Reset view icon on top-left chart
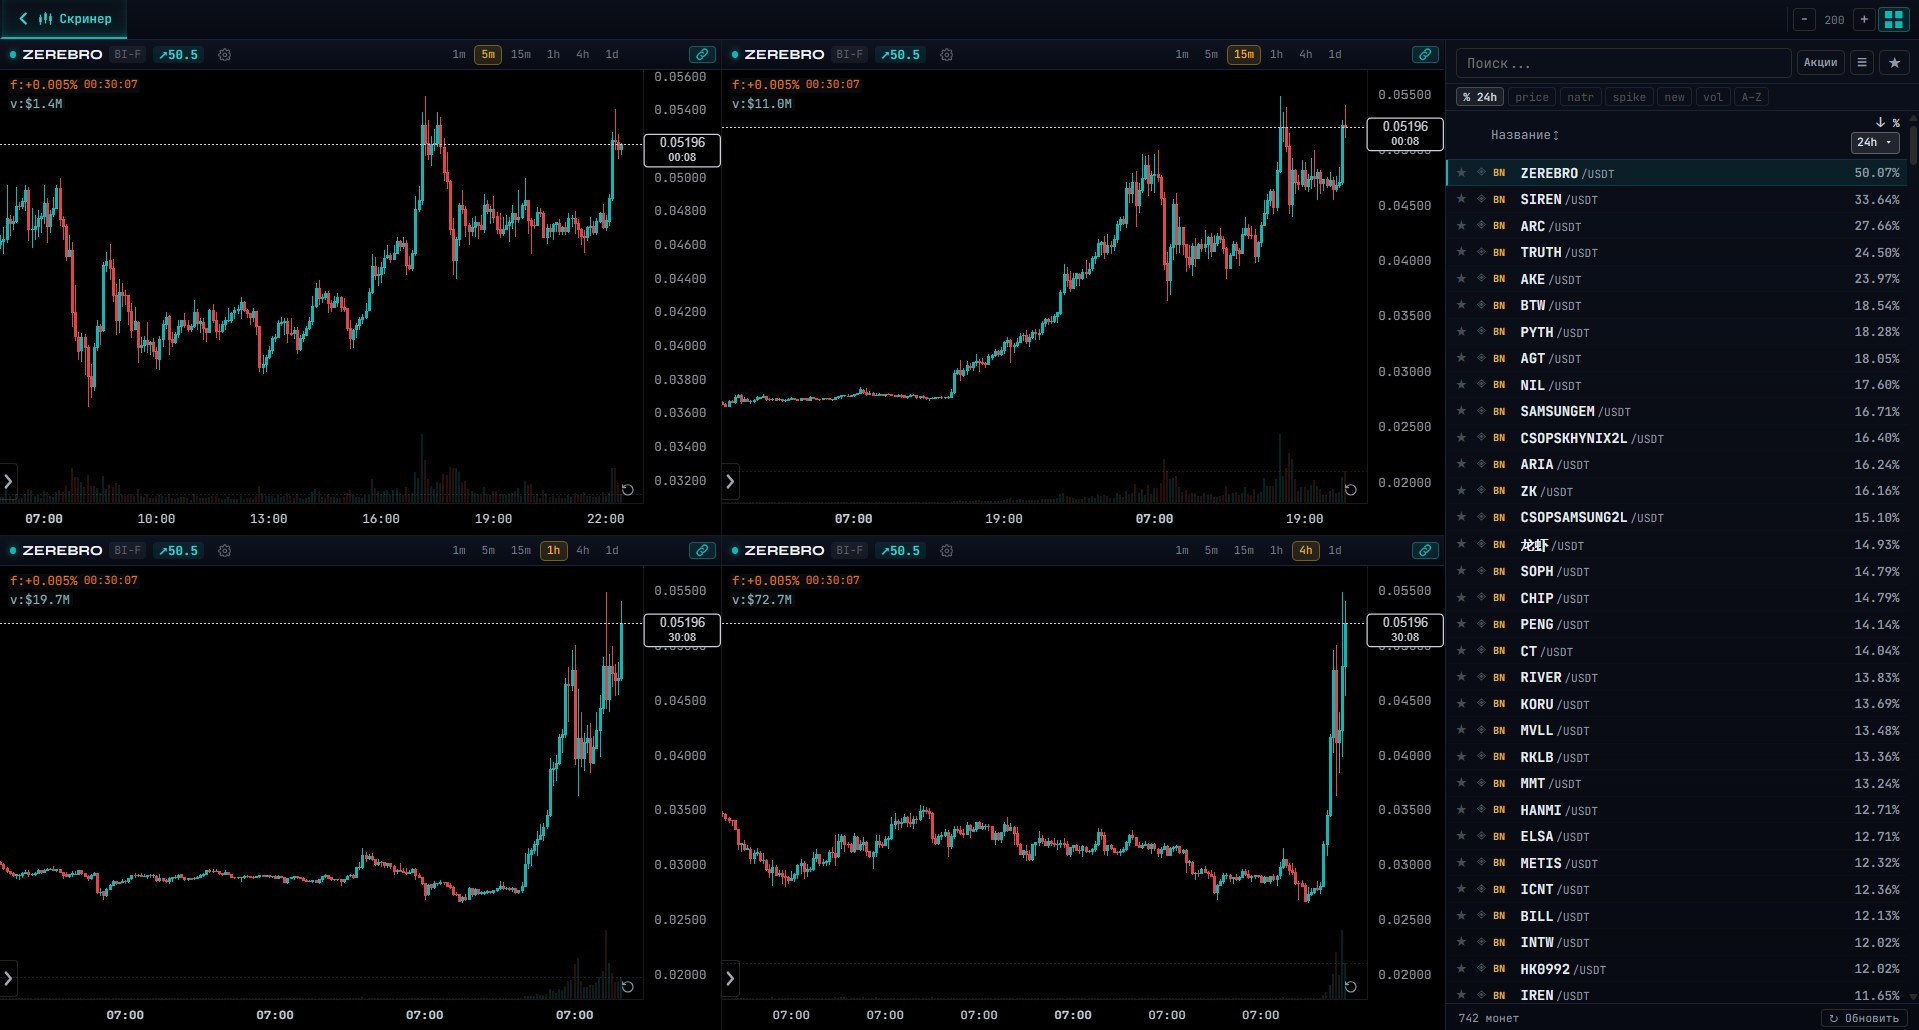Viewport: 1919px width, 1030px height. point(628,490)
